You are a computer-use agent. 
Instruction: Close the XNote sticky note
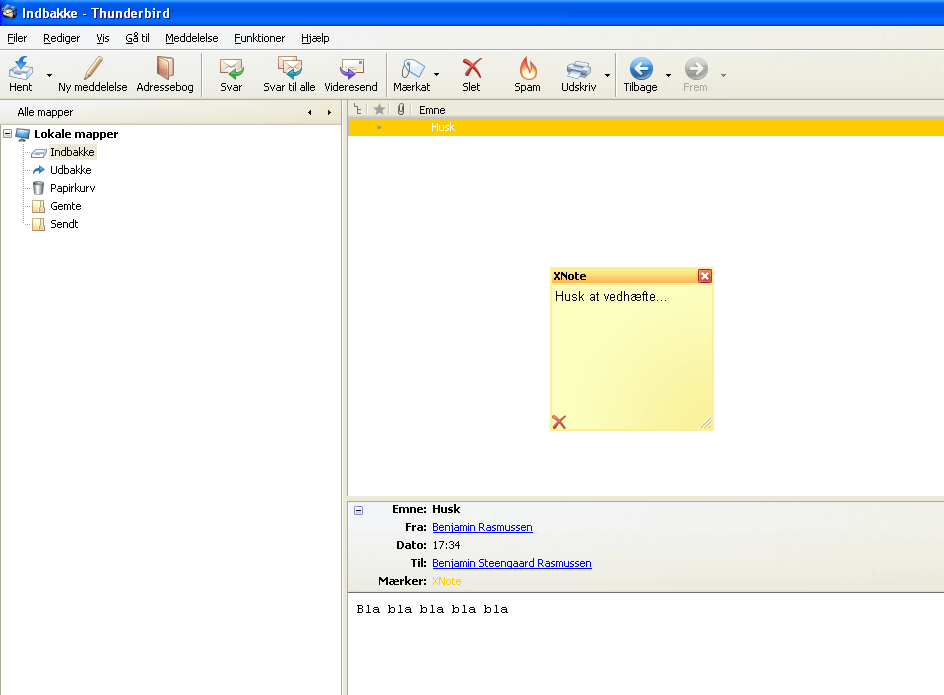click(704, 276)
